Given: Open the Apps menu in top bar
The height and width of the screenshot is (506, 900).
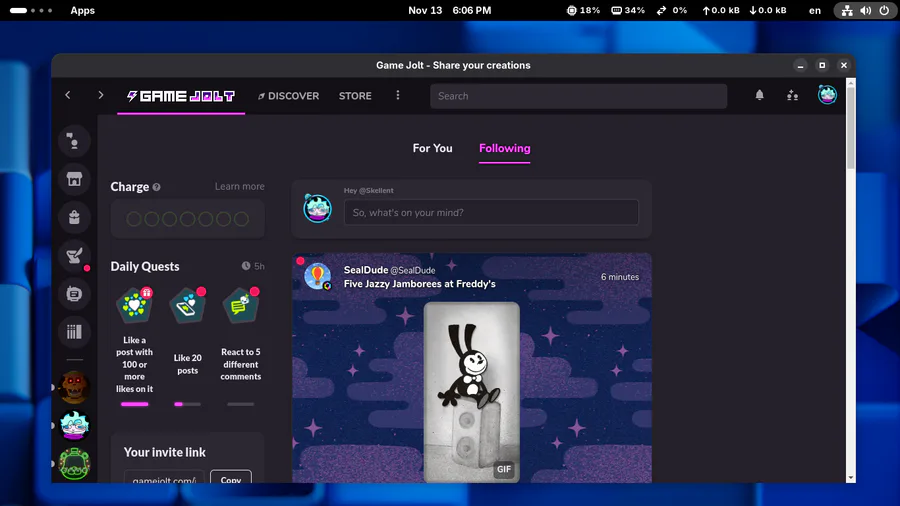Looking at the screenshot, I should (x=83, y=10).
